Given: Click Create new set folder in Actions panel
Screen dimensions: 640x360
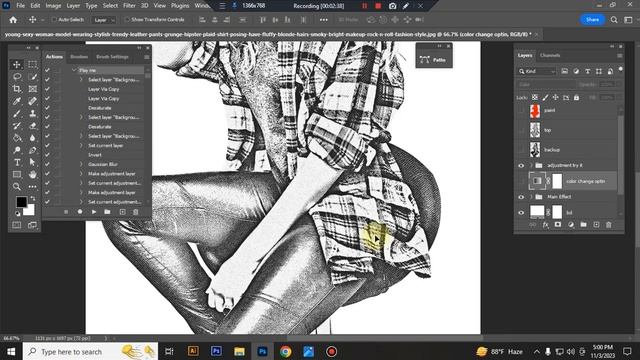Looking at the screenshot, I should click(x=107, y=212).
